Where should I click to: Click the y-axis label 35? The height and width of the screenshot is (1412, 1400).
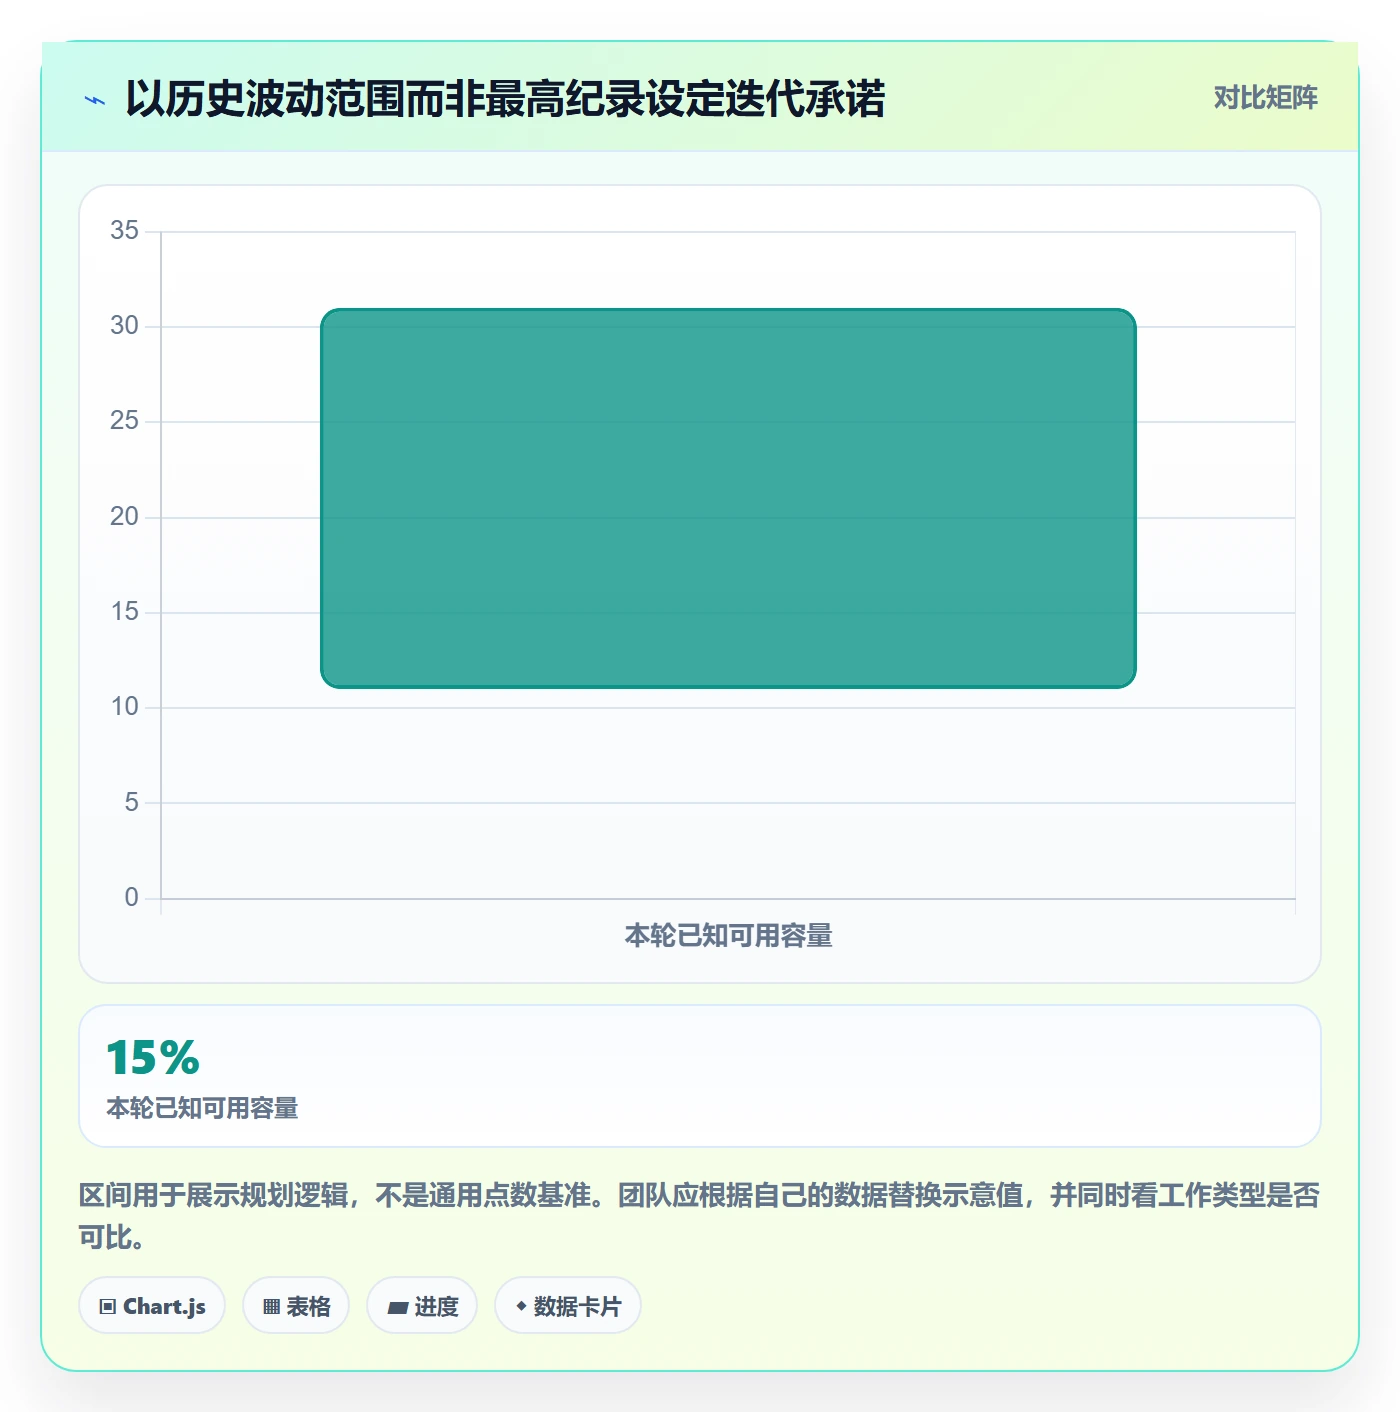coord(125,231)
